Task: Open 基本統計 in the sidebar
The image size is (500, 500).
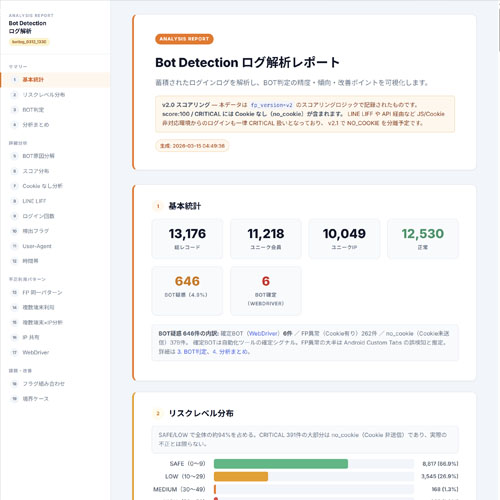Action: tap(55, 80)
